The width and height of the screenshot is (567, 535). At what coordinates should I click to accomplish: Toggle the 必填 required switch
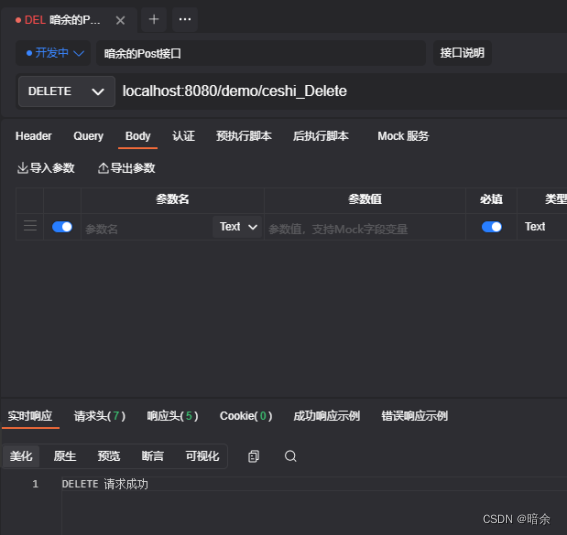[x=492, y=227]
